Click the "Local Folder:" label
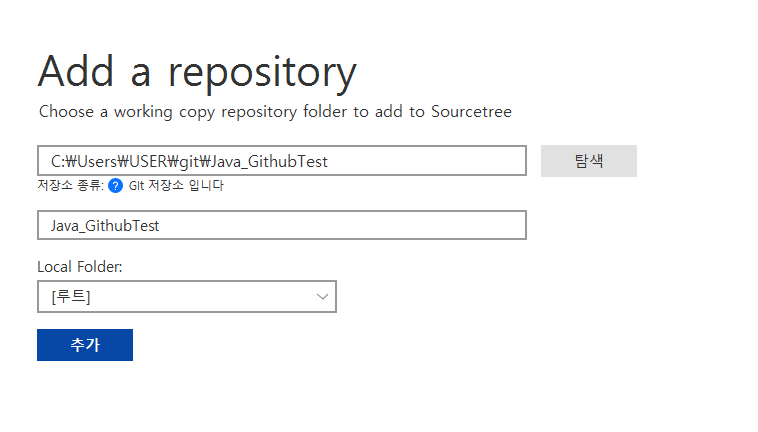The height and width of the screenshot is (432, 758). pos(80,267)
